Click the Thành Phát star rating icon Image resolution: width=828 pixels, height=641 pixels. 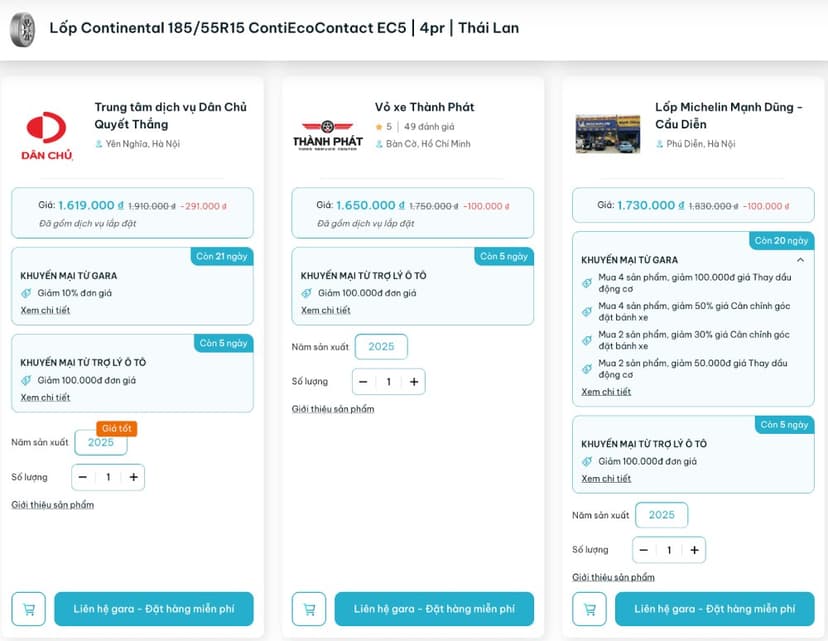tap(379, 127)
